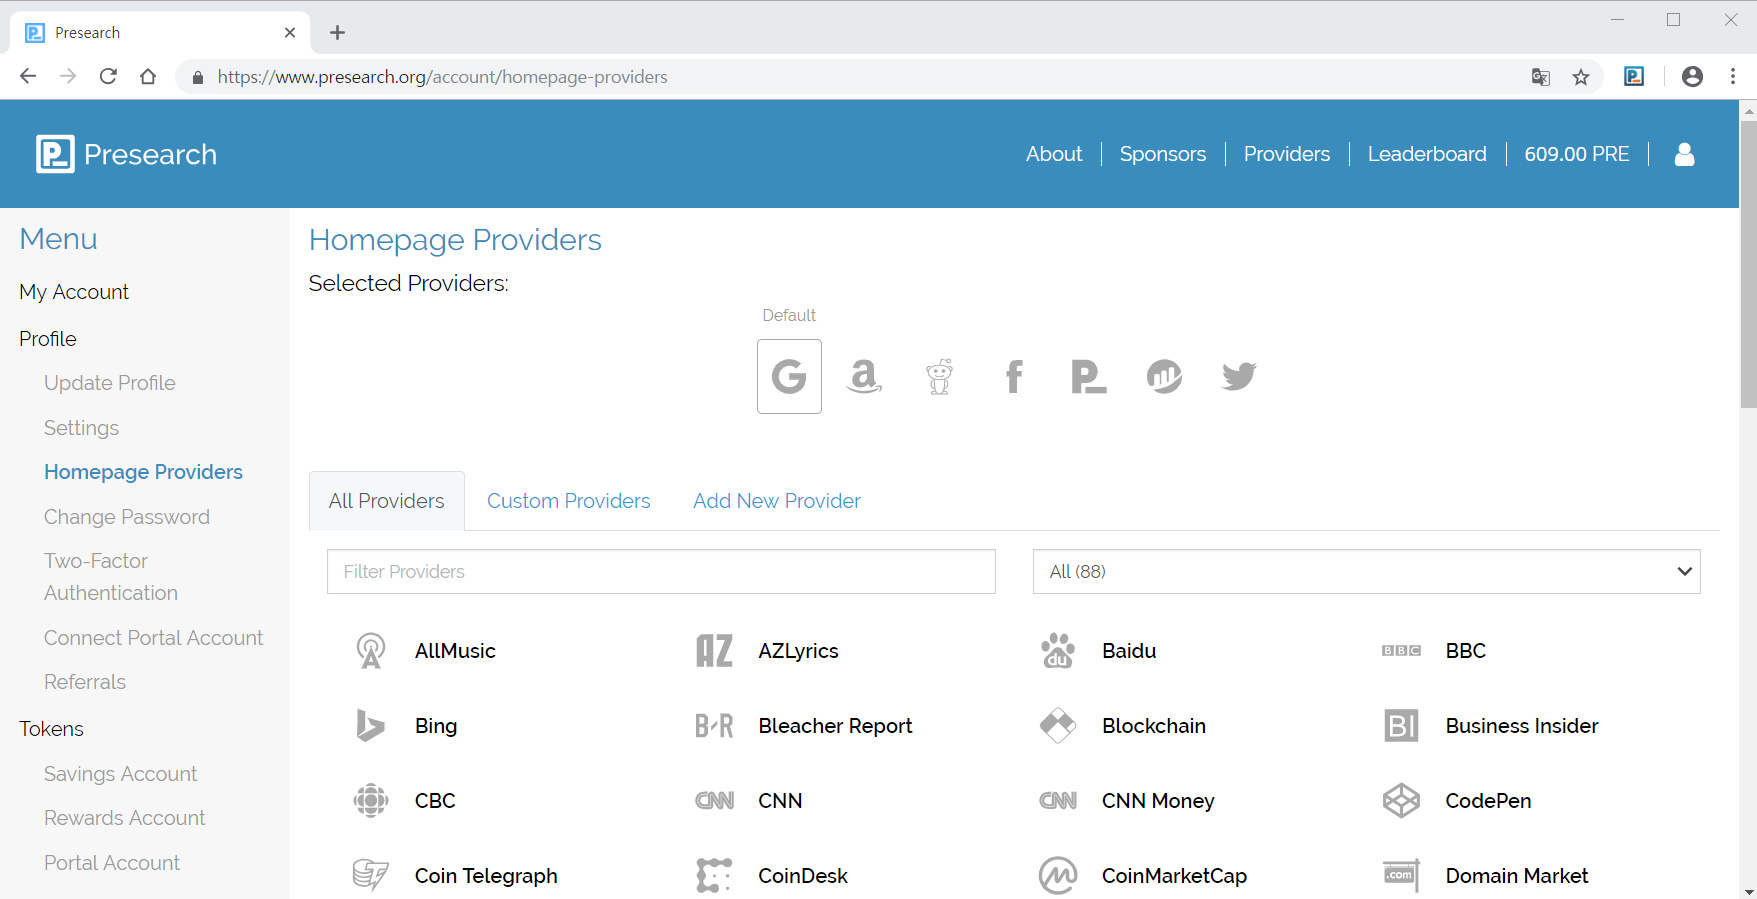The image size is (1757, 899).
Task: Click the CNN logo icon
Action: tap(714, 801)
